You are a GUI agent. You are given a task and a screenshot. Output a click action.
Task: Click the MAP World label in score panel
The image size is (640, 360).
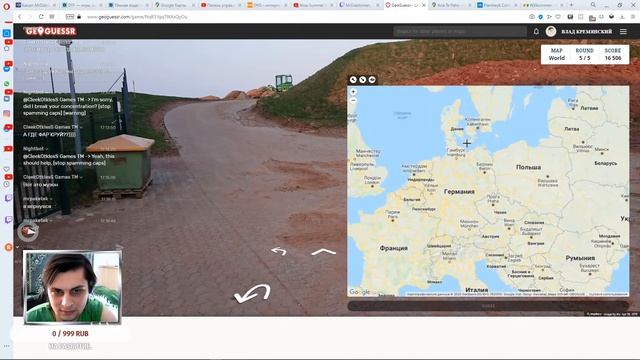coord(557,54)
